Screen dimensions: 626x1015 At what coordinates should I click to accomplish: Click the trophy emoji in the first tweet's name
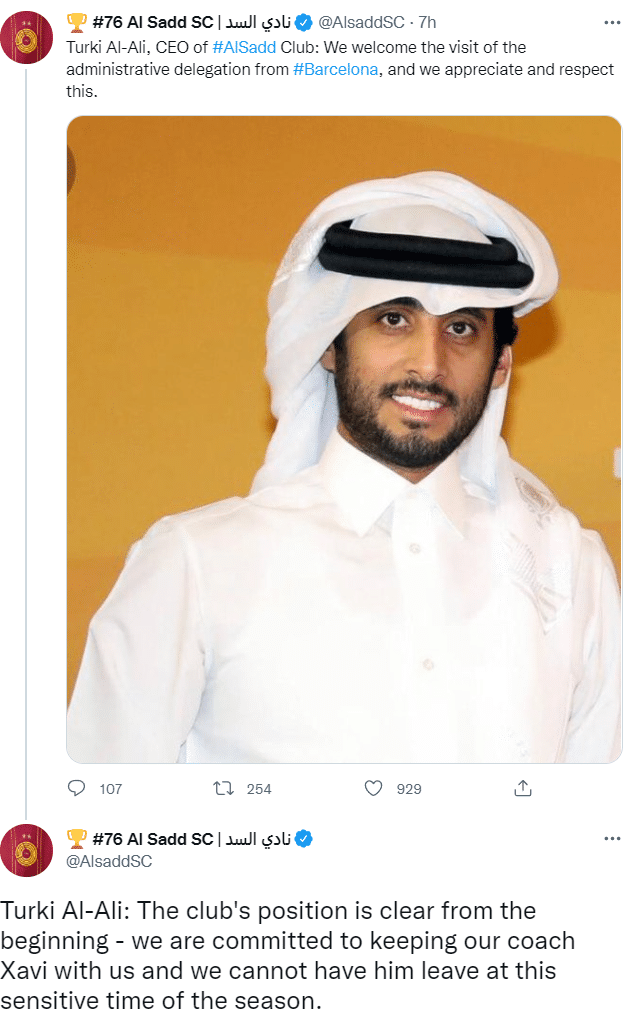76,22
